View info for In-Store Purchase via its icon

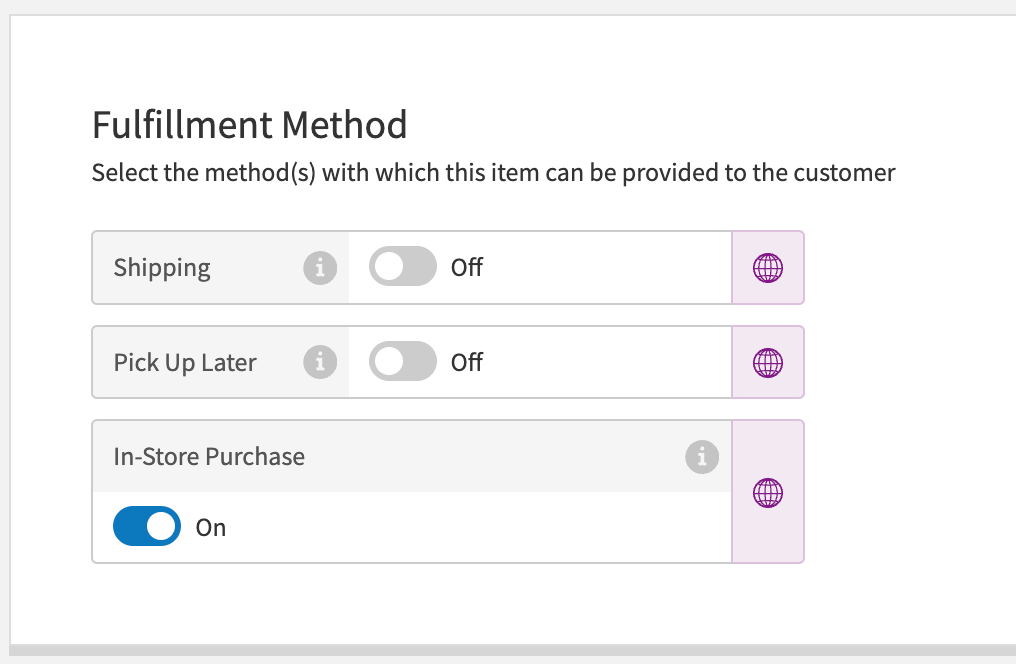[702, 457]
